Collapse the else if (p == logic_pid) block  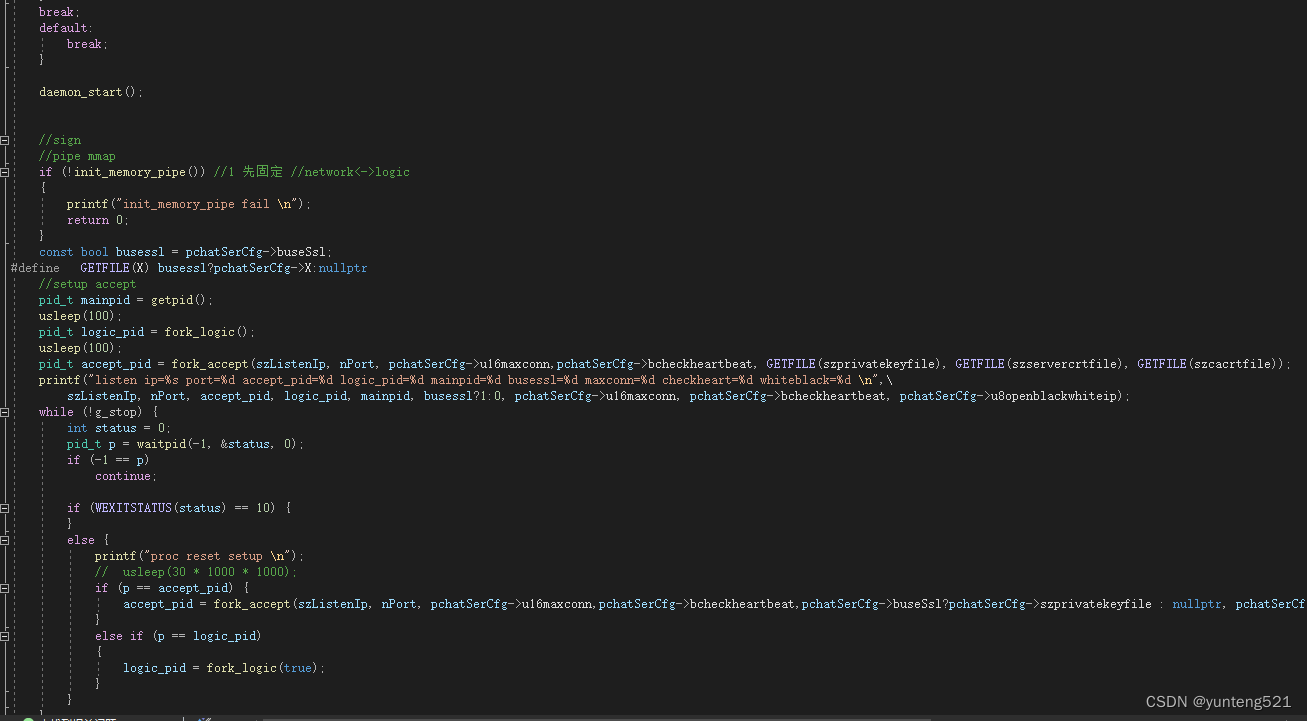coord(5,636)
